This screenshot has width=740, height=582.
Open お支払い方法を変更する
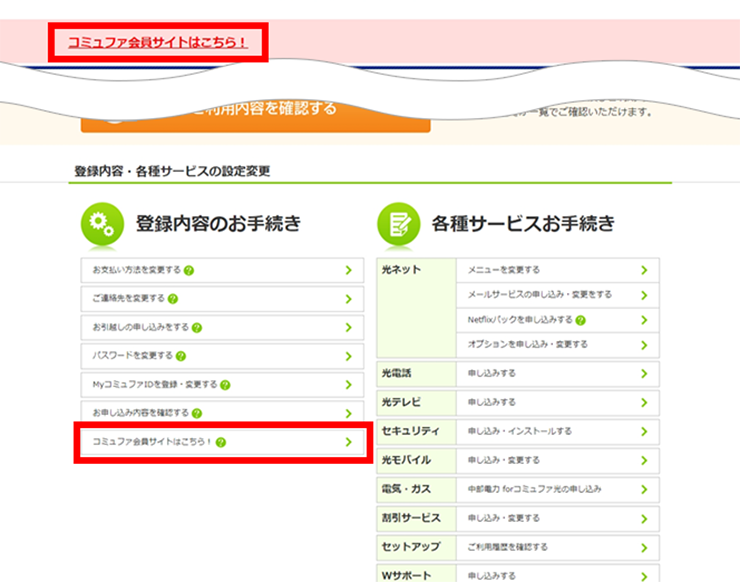222,270
